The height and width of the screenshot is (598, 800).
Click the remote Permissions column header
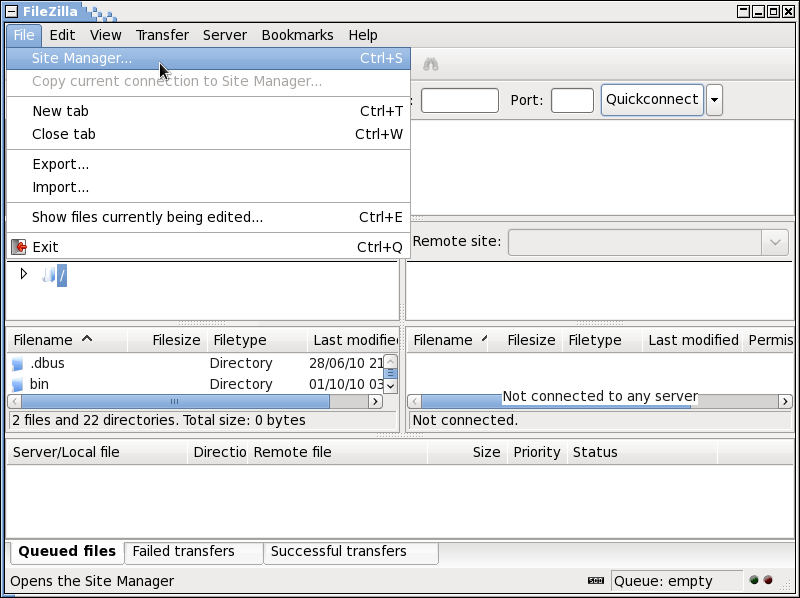pyautogui.click(x=769, y=340)
